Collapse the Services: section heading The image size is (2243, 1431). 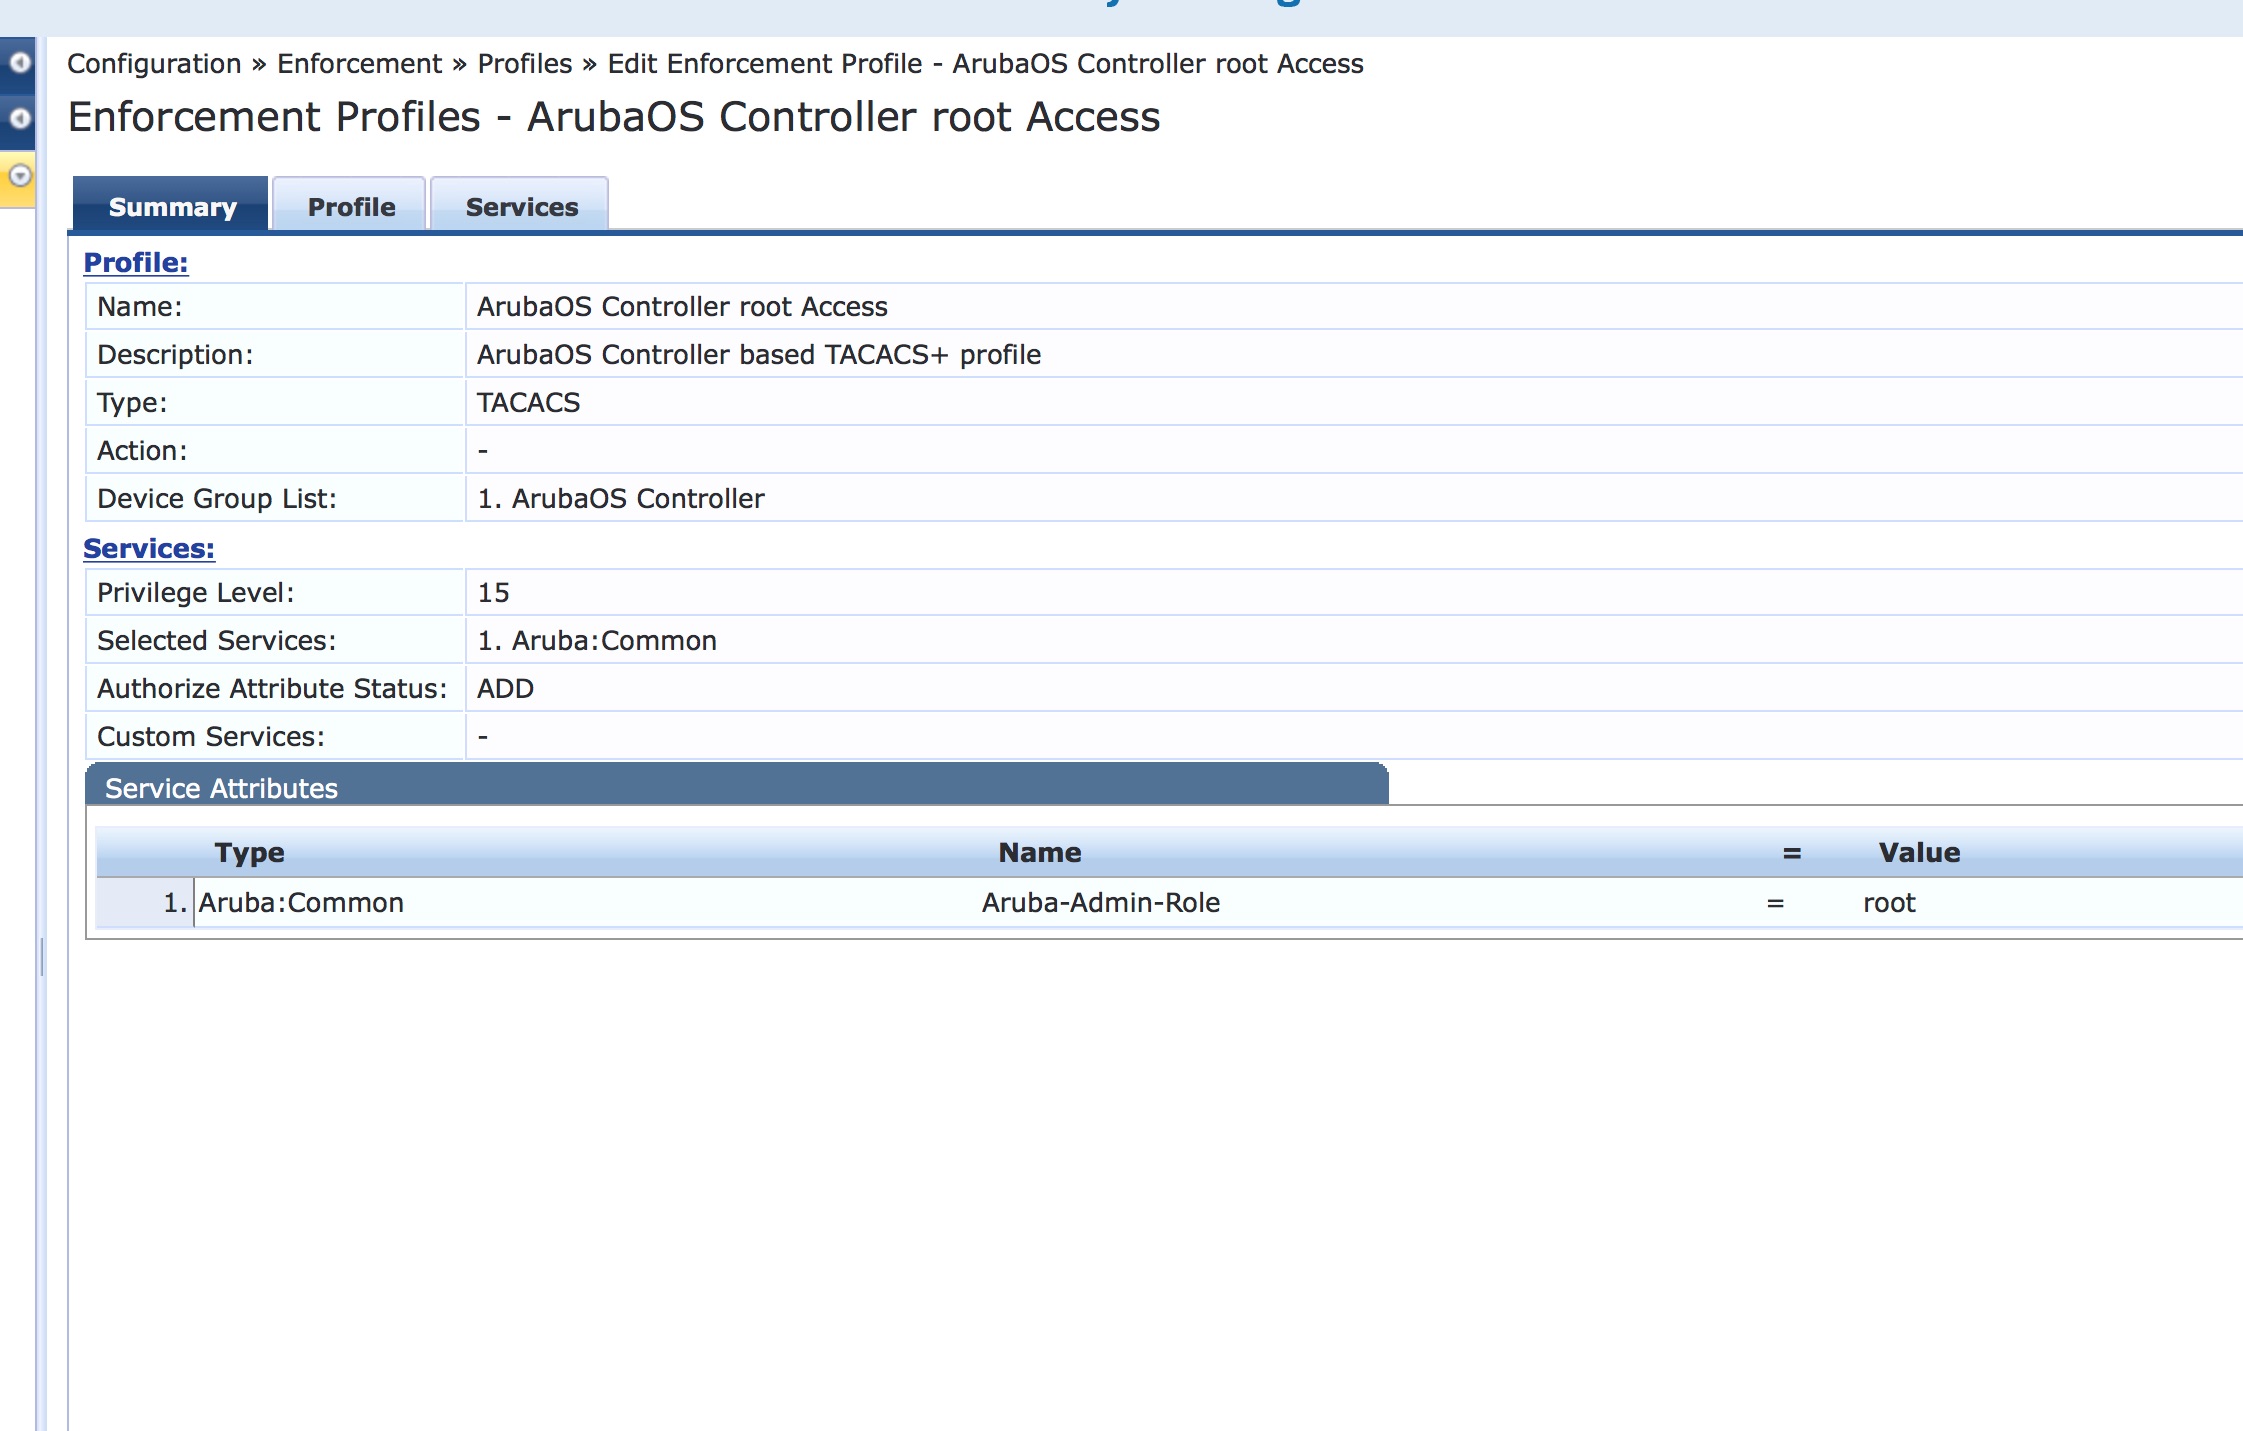click(x=148, y=548)
